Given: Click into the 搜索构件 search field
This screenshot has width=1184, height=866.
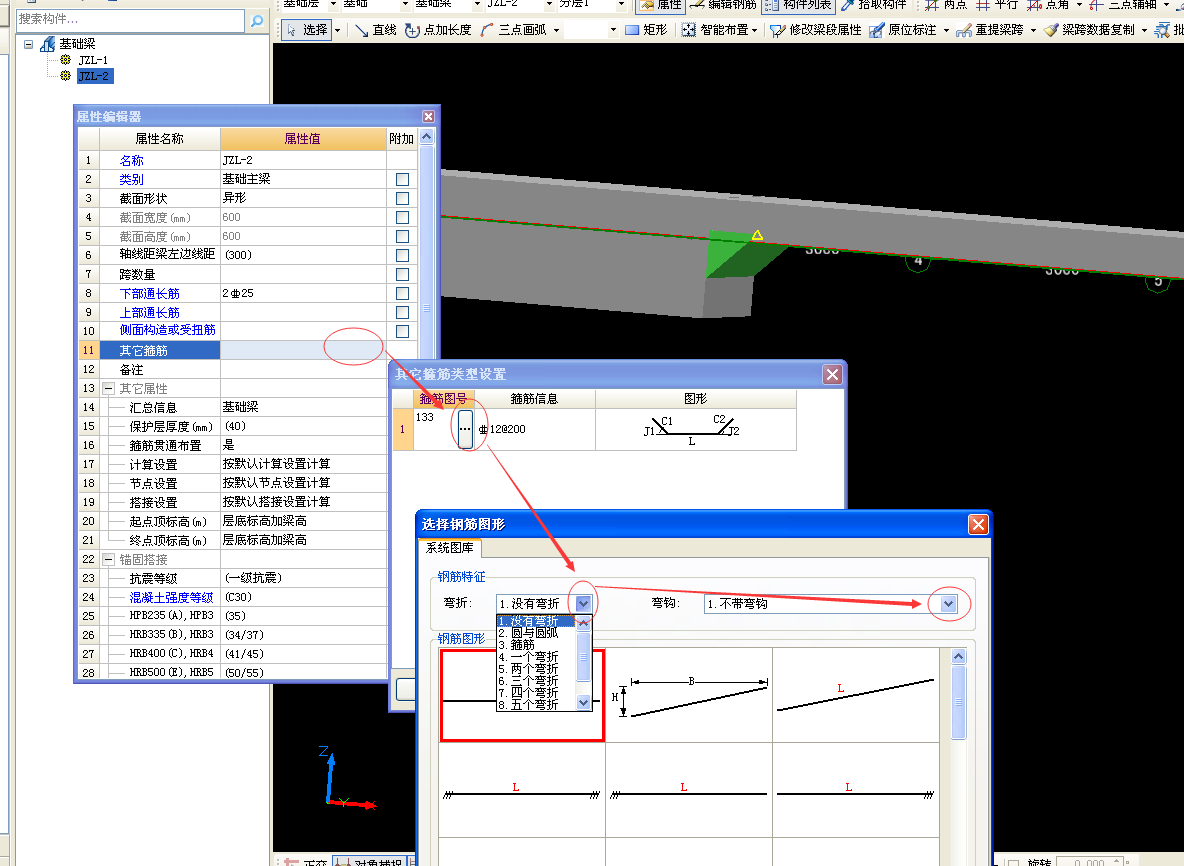Looking at the screenshot, I should tap(131, 20).
